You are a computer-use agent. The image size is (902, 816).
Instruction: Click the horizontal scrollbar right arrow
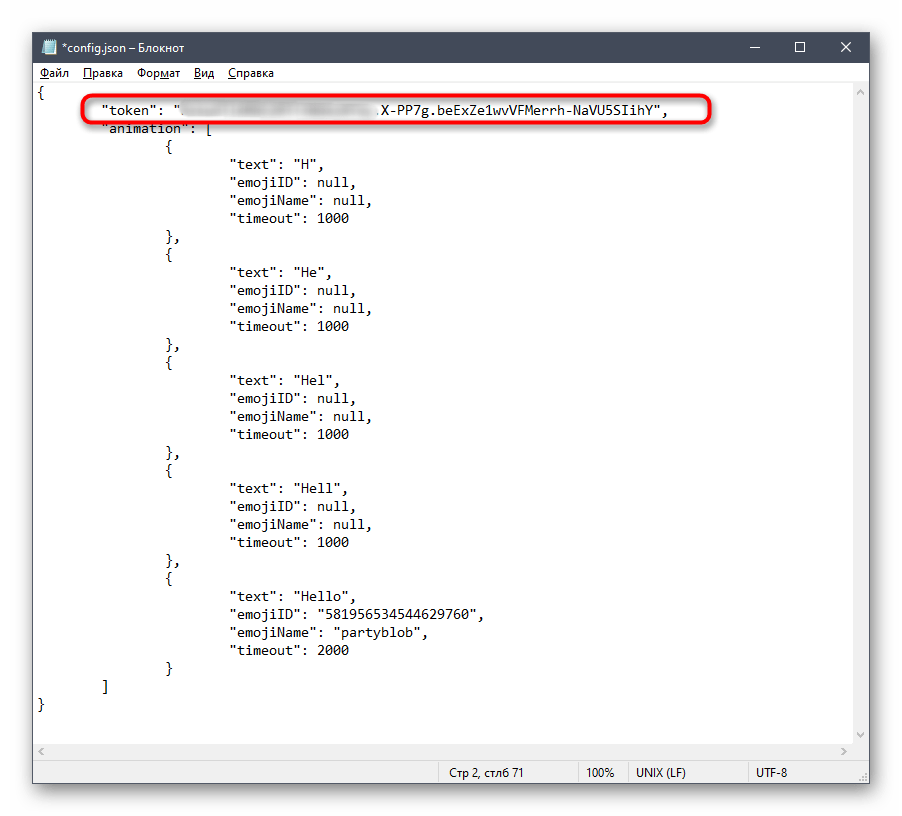coord(843,751)
